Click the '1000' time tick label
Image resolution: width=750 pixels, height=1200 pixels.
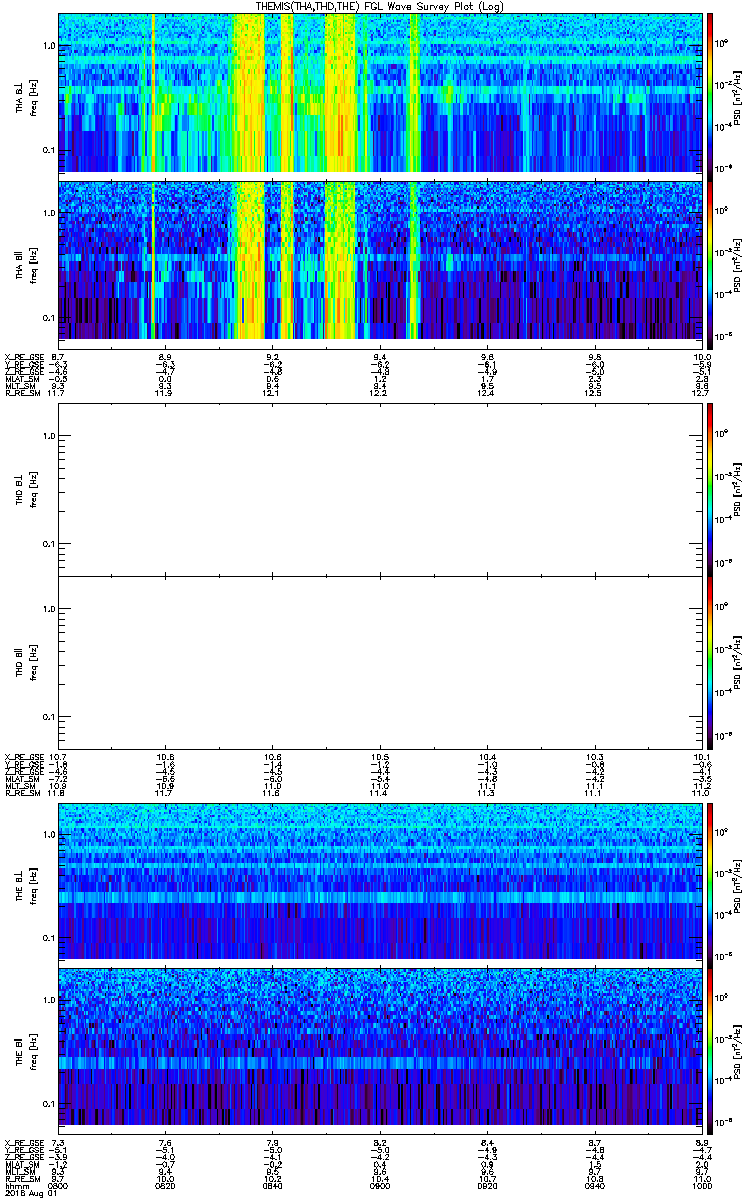pos(701,1187)
